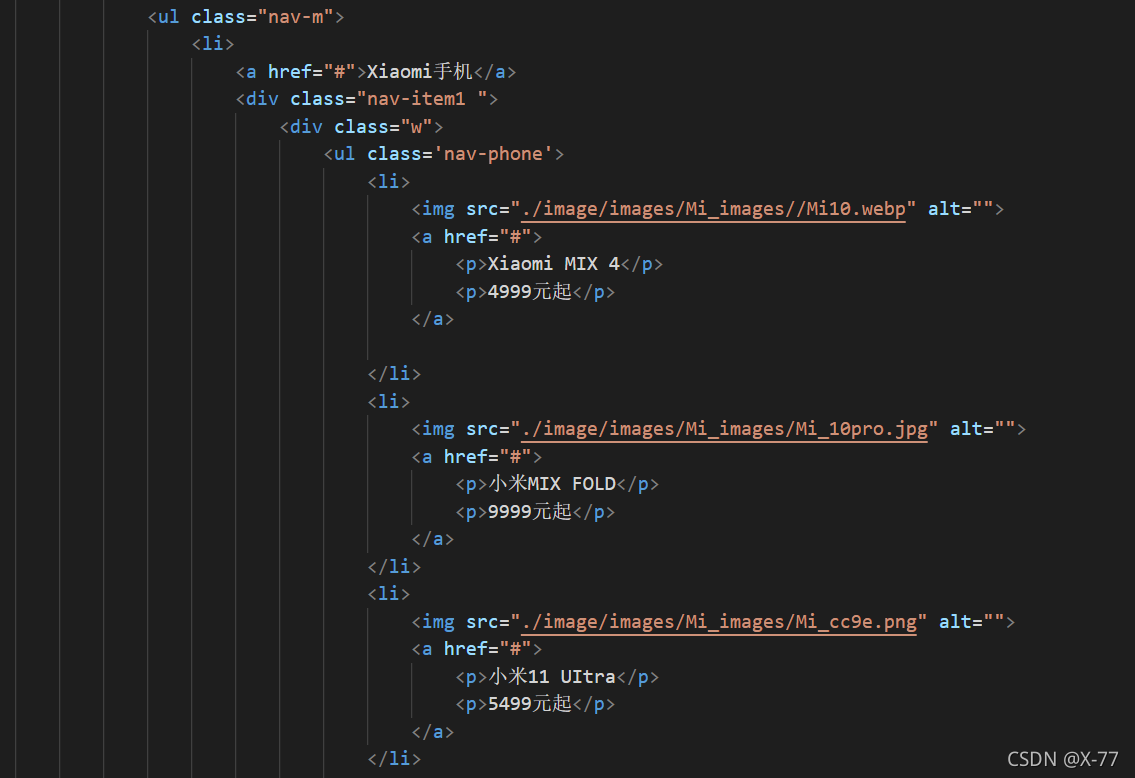Click the Mi10.webp image path link
This screenshot has width=1135, height=778.
713,209
